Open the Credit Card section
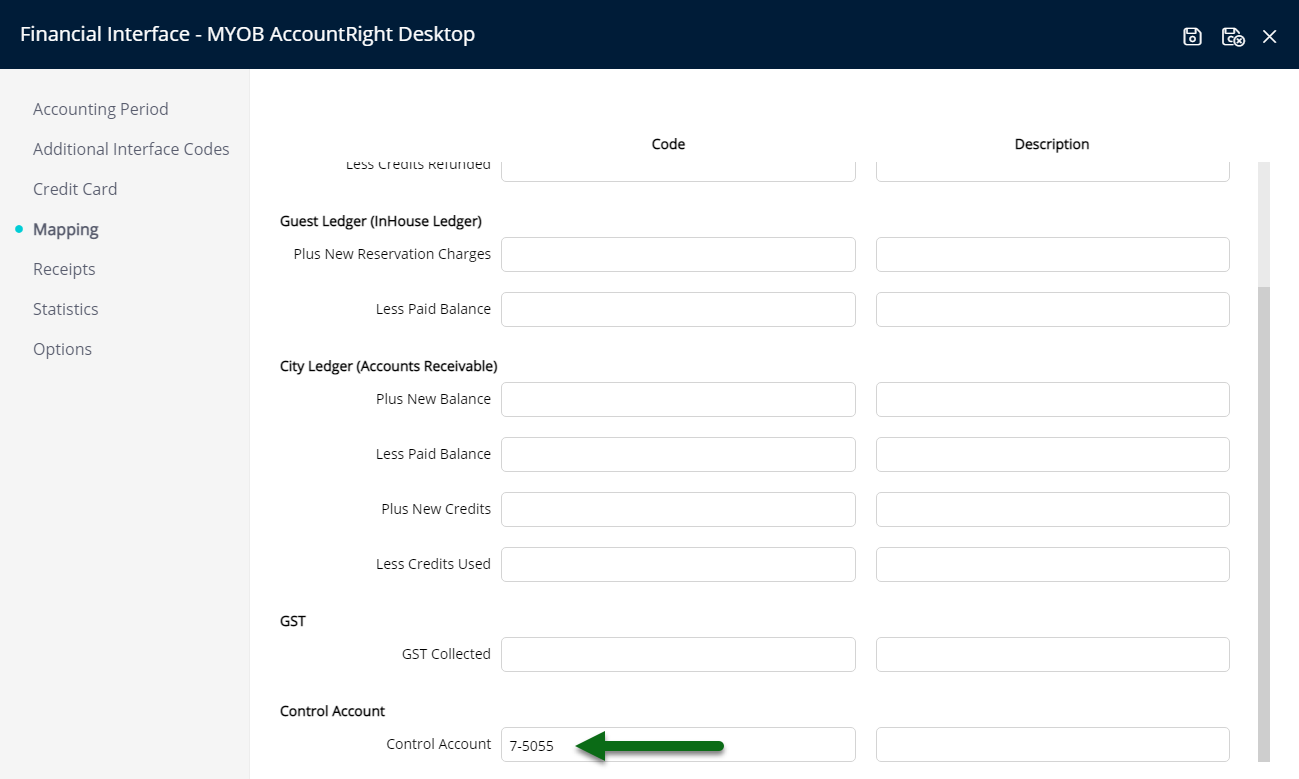 click(x=75, y=189)
